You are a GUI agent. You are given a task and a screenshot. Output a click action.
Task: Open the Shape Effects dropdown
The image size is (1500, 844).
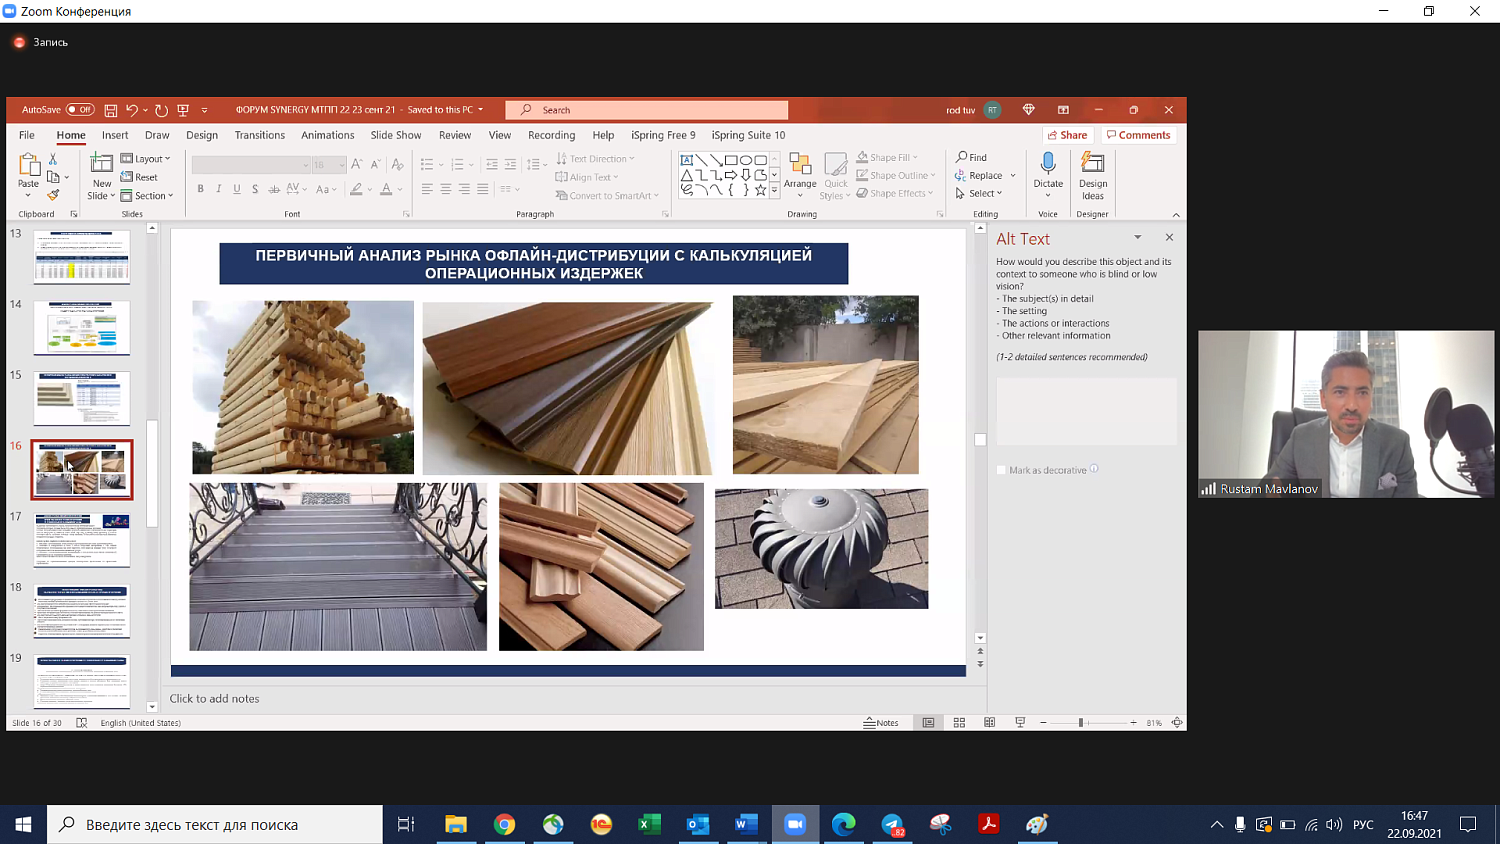click(x=895, y=194)
